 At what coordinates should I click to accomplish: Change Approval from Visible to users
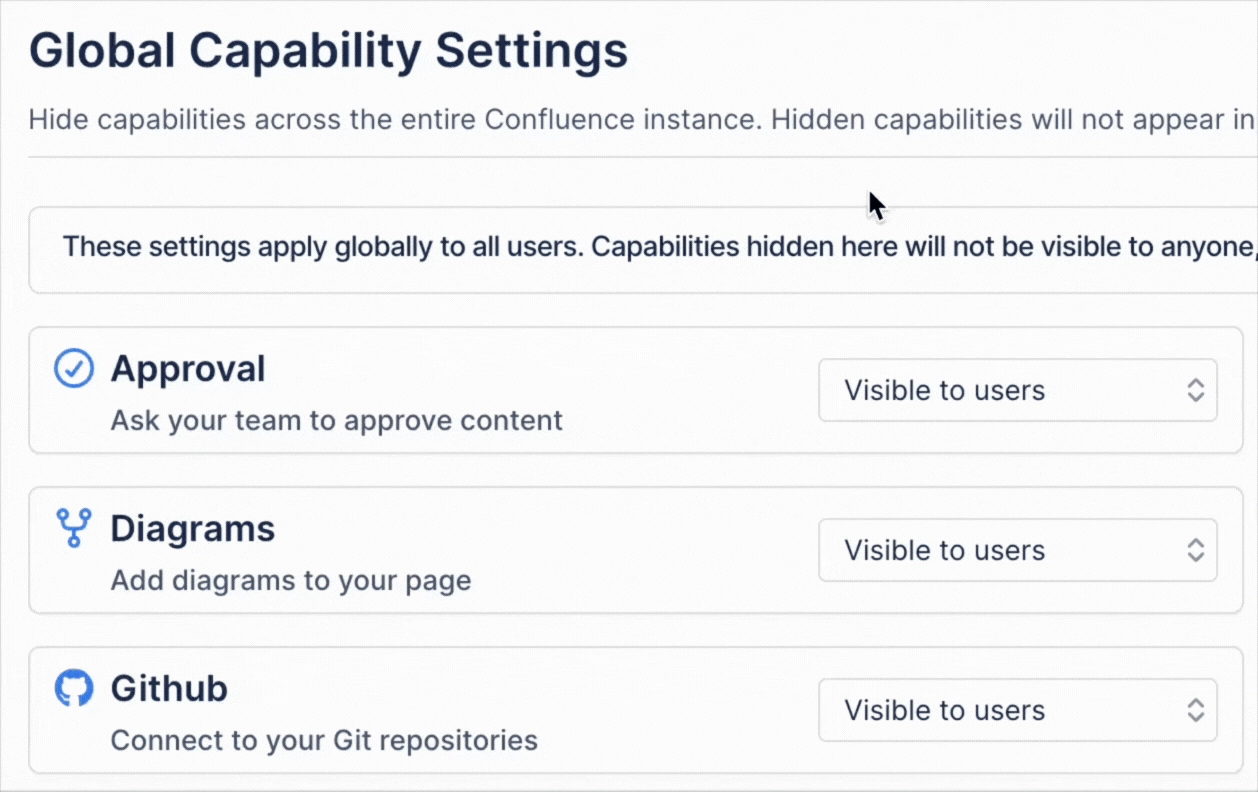pos(1017,390)
